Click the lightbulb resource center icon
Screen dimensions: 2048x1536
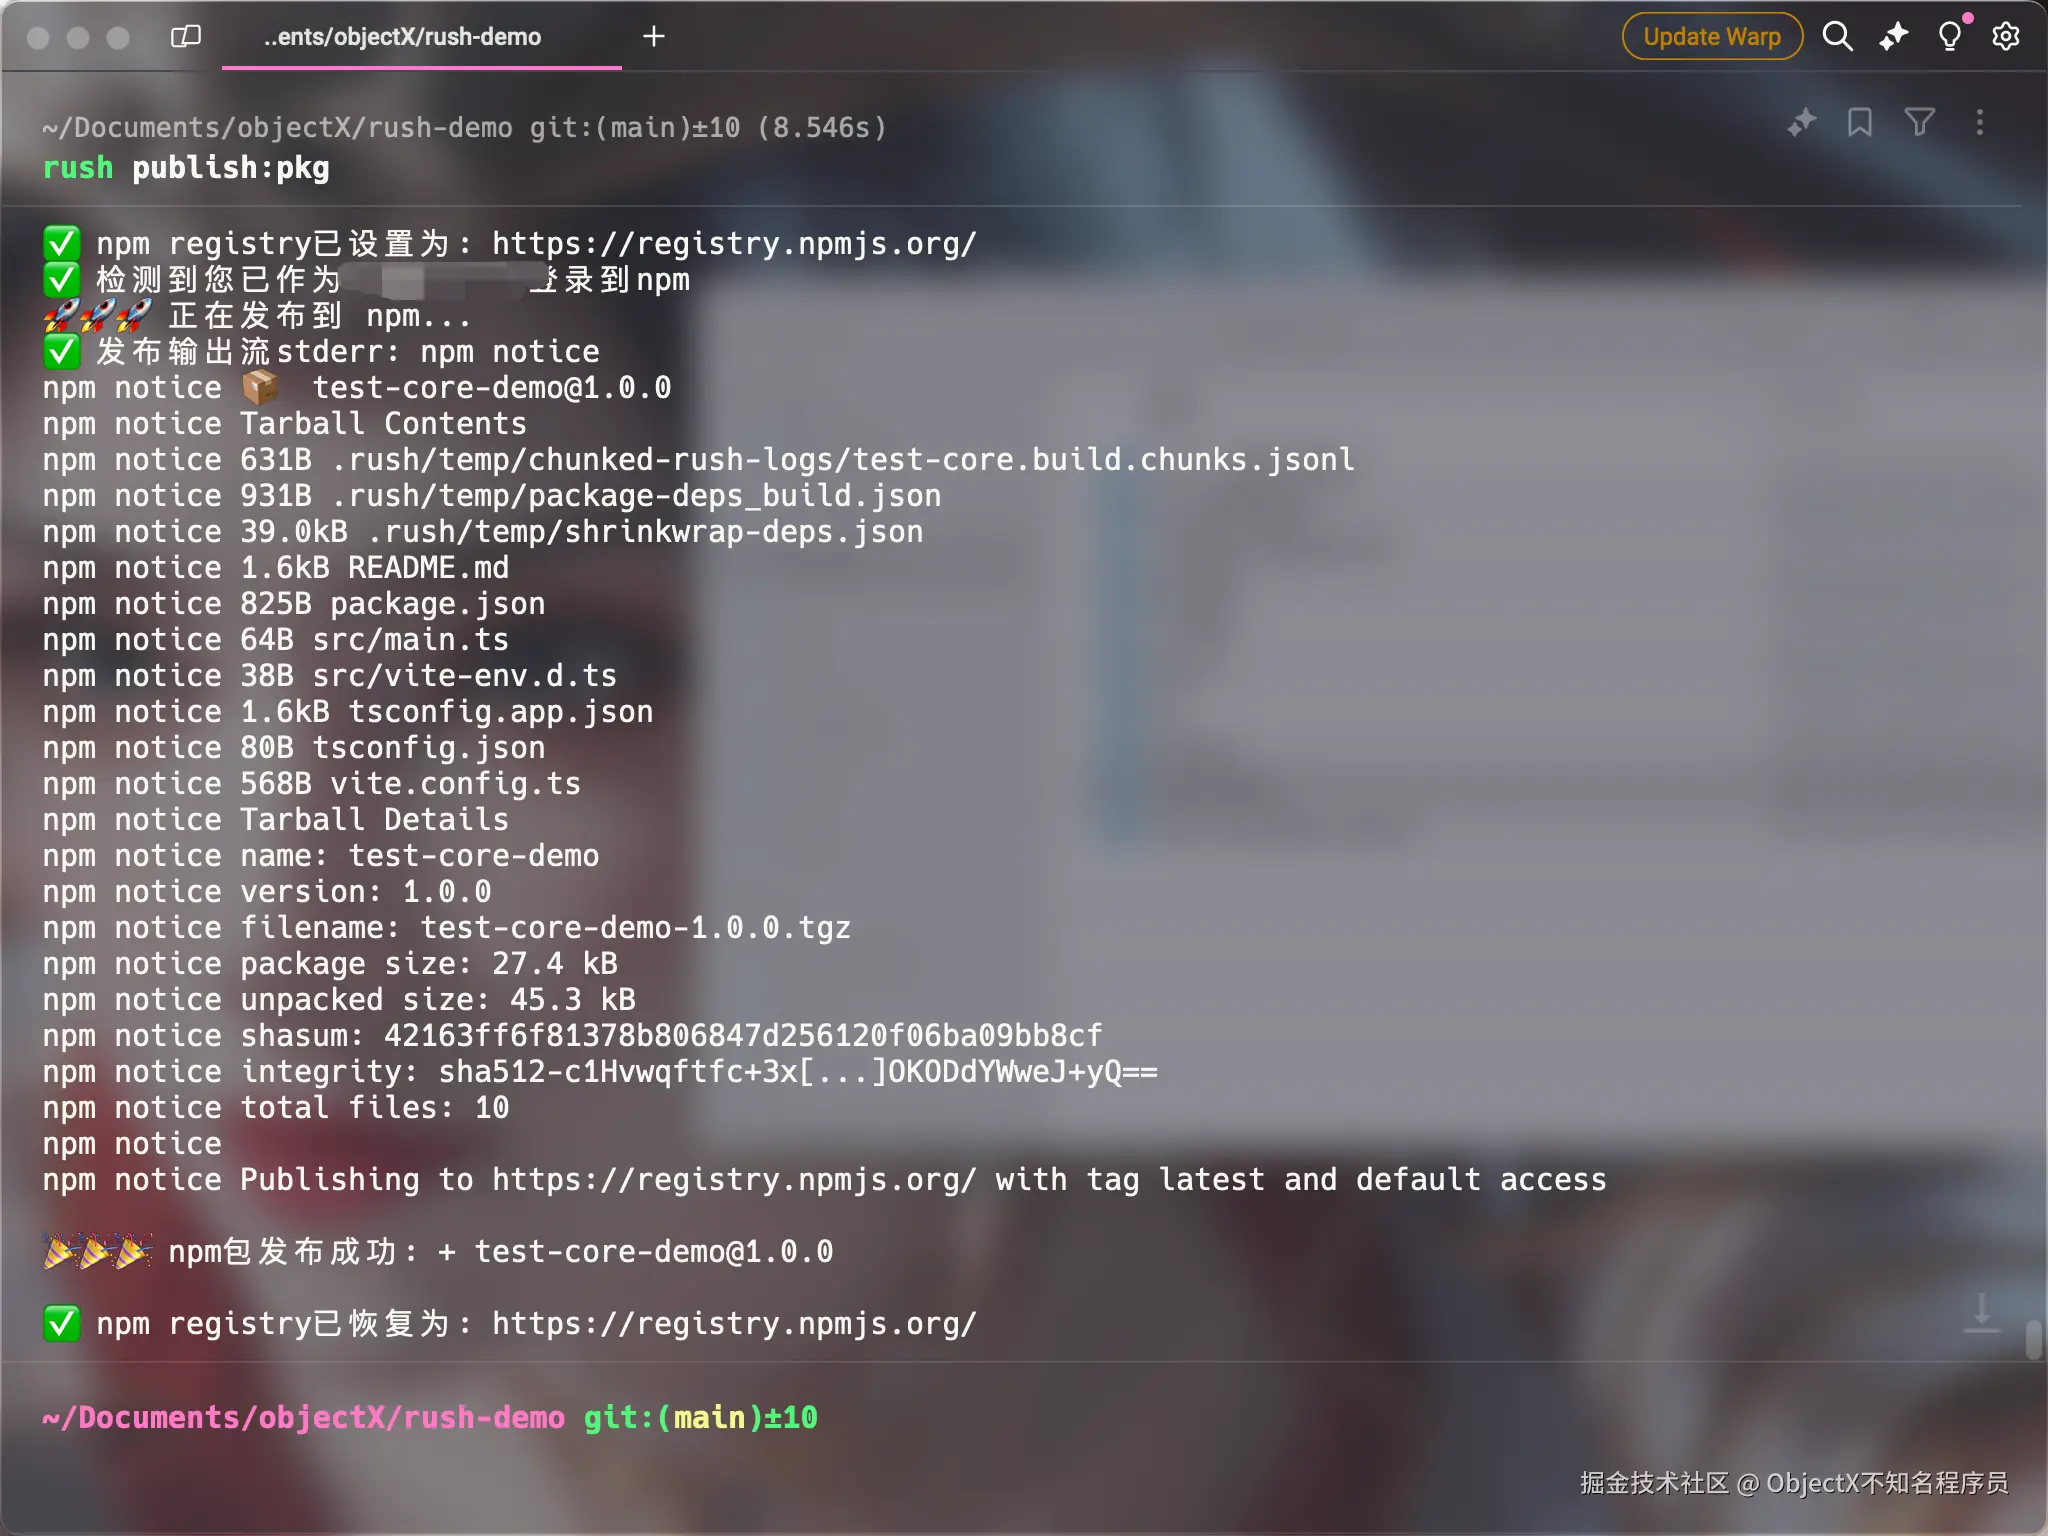point(1949,37)
